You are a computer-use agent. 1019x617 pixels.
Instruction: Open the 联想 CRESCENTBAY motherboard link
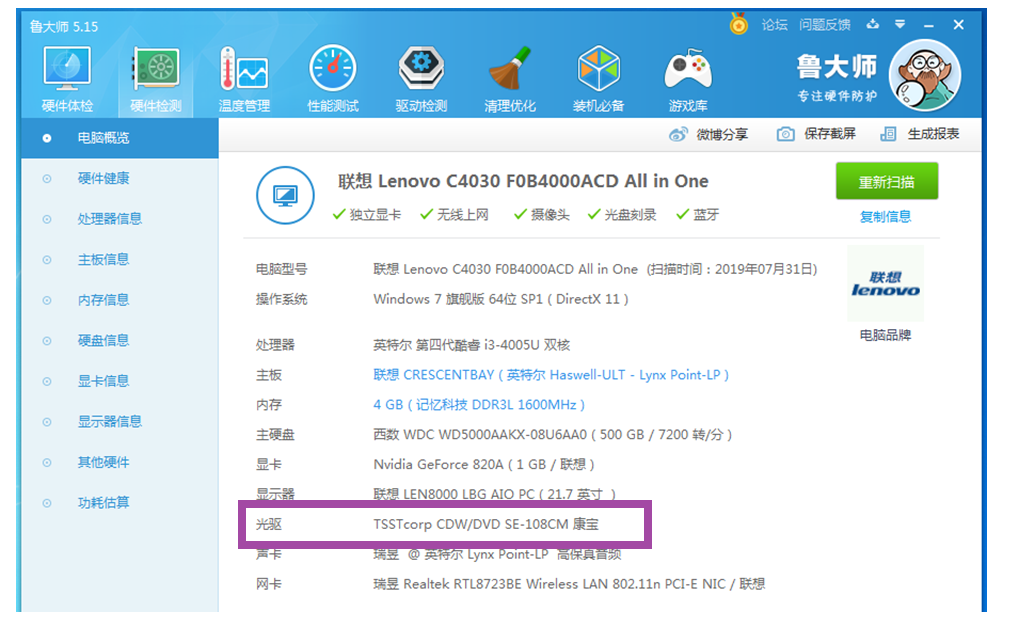point(550,375)
